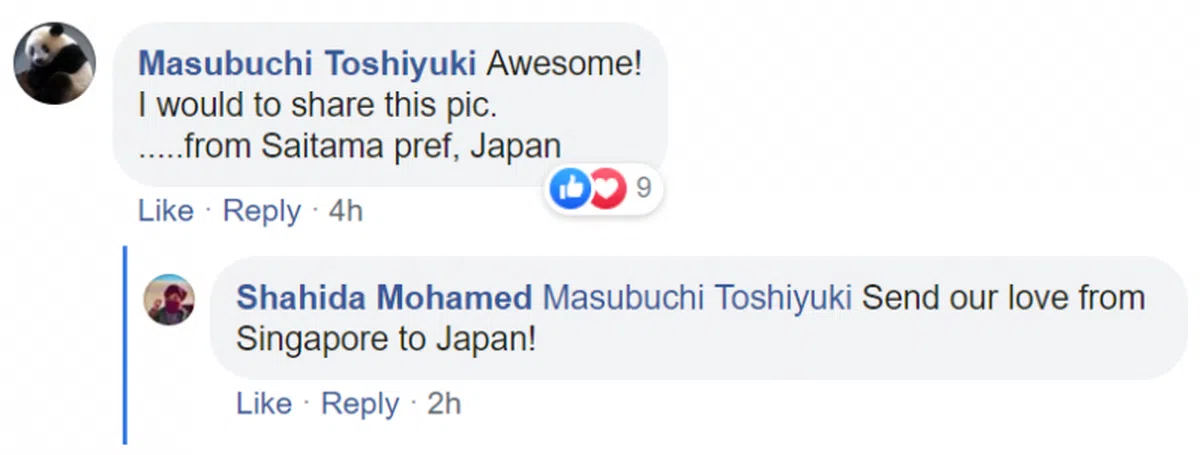Image resolution: width=1200 pixels, height=455 pixels.
Task: Click "Send our love from" in the reply
Action: [x=1002, y=298]
